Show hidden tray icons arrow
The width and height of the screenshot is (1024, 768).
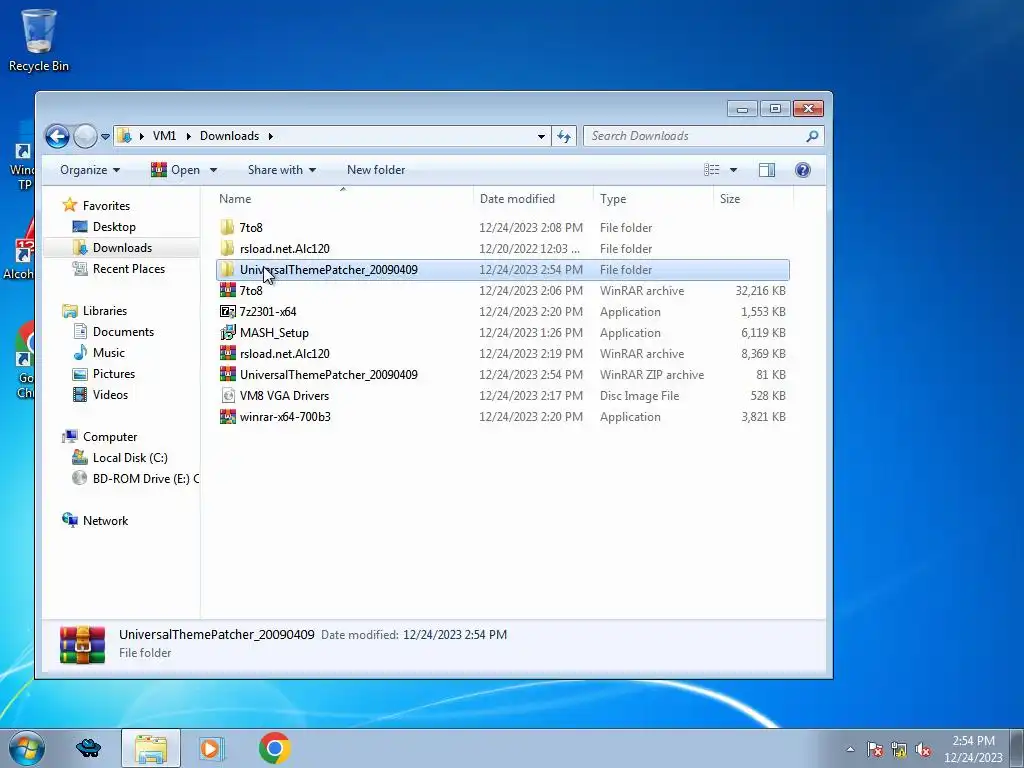[850, 750]
